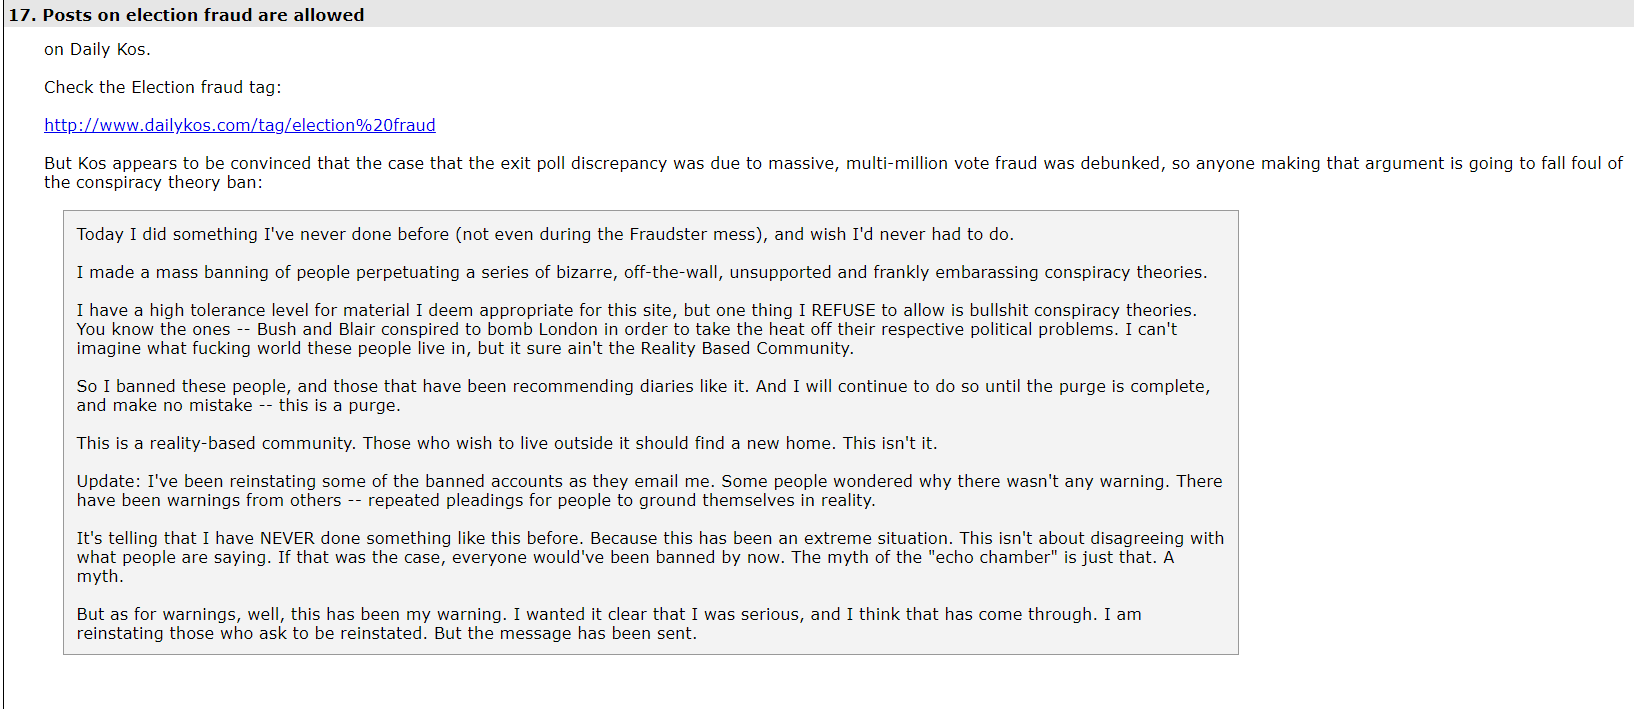Screen dimensions: 1634x709
Task: Click the paragraph starting "So I banned these people"
Action: point(643,396)
